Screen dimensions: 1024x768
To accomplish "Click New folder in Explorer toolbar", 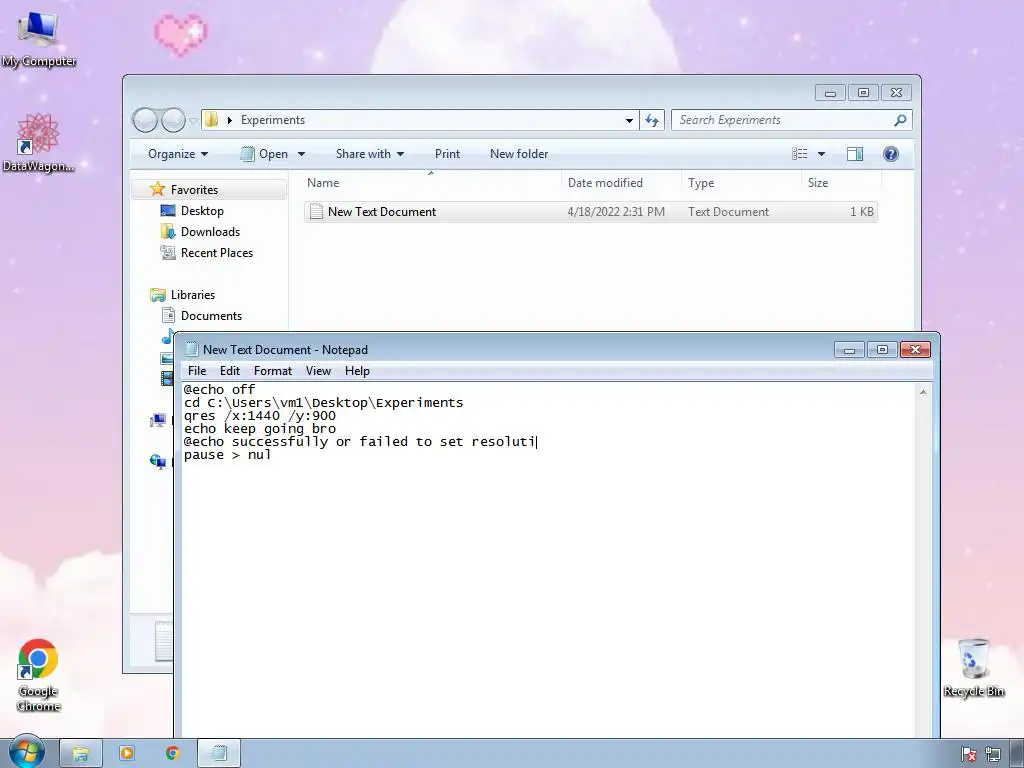I will (x=519, y=154).
